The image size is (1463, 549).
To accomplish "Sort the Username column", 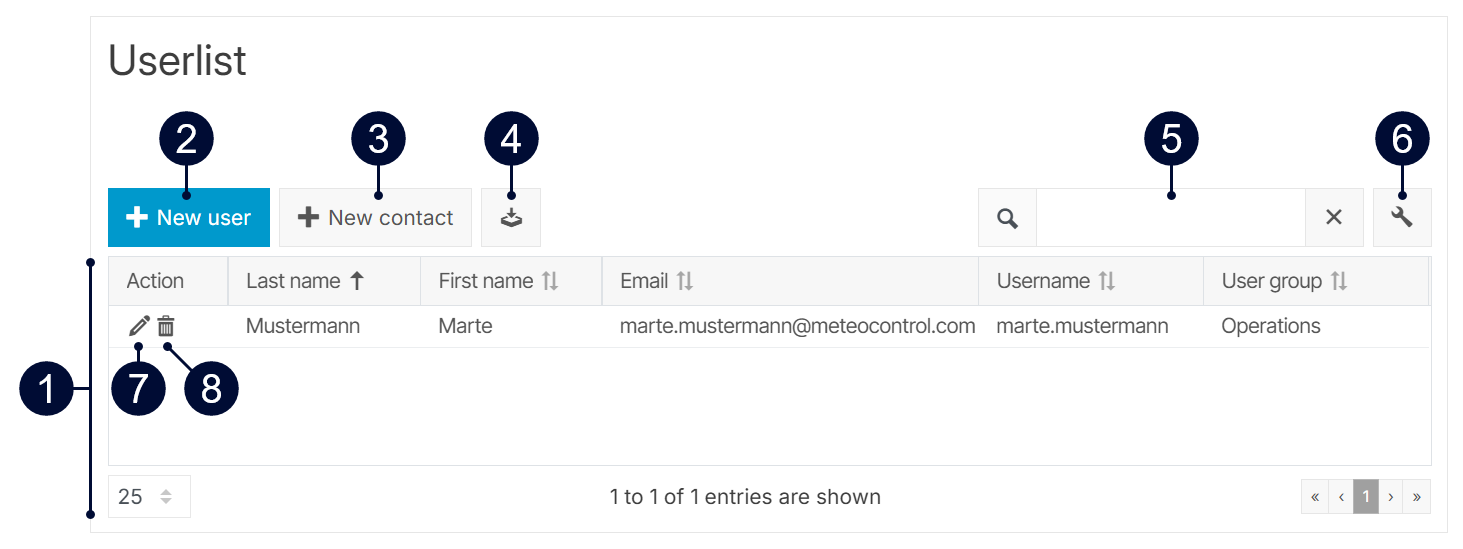I will [1107, 281].
